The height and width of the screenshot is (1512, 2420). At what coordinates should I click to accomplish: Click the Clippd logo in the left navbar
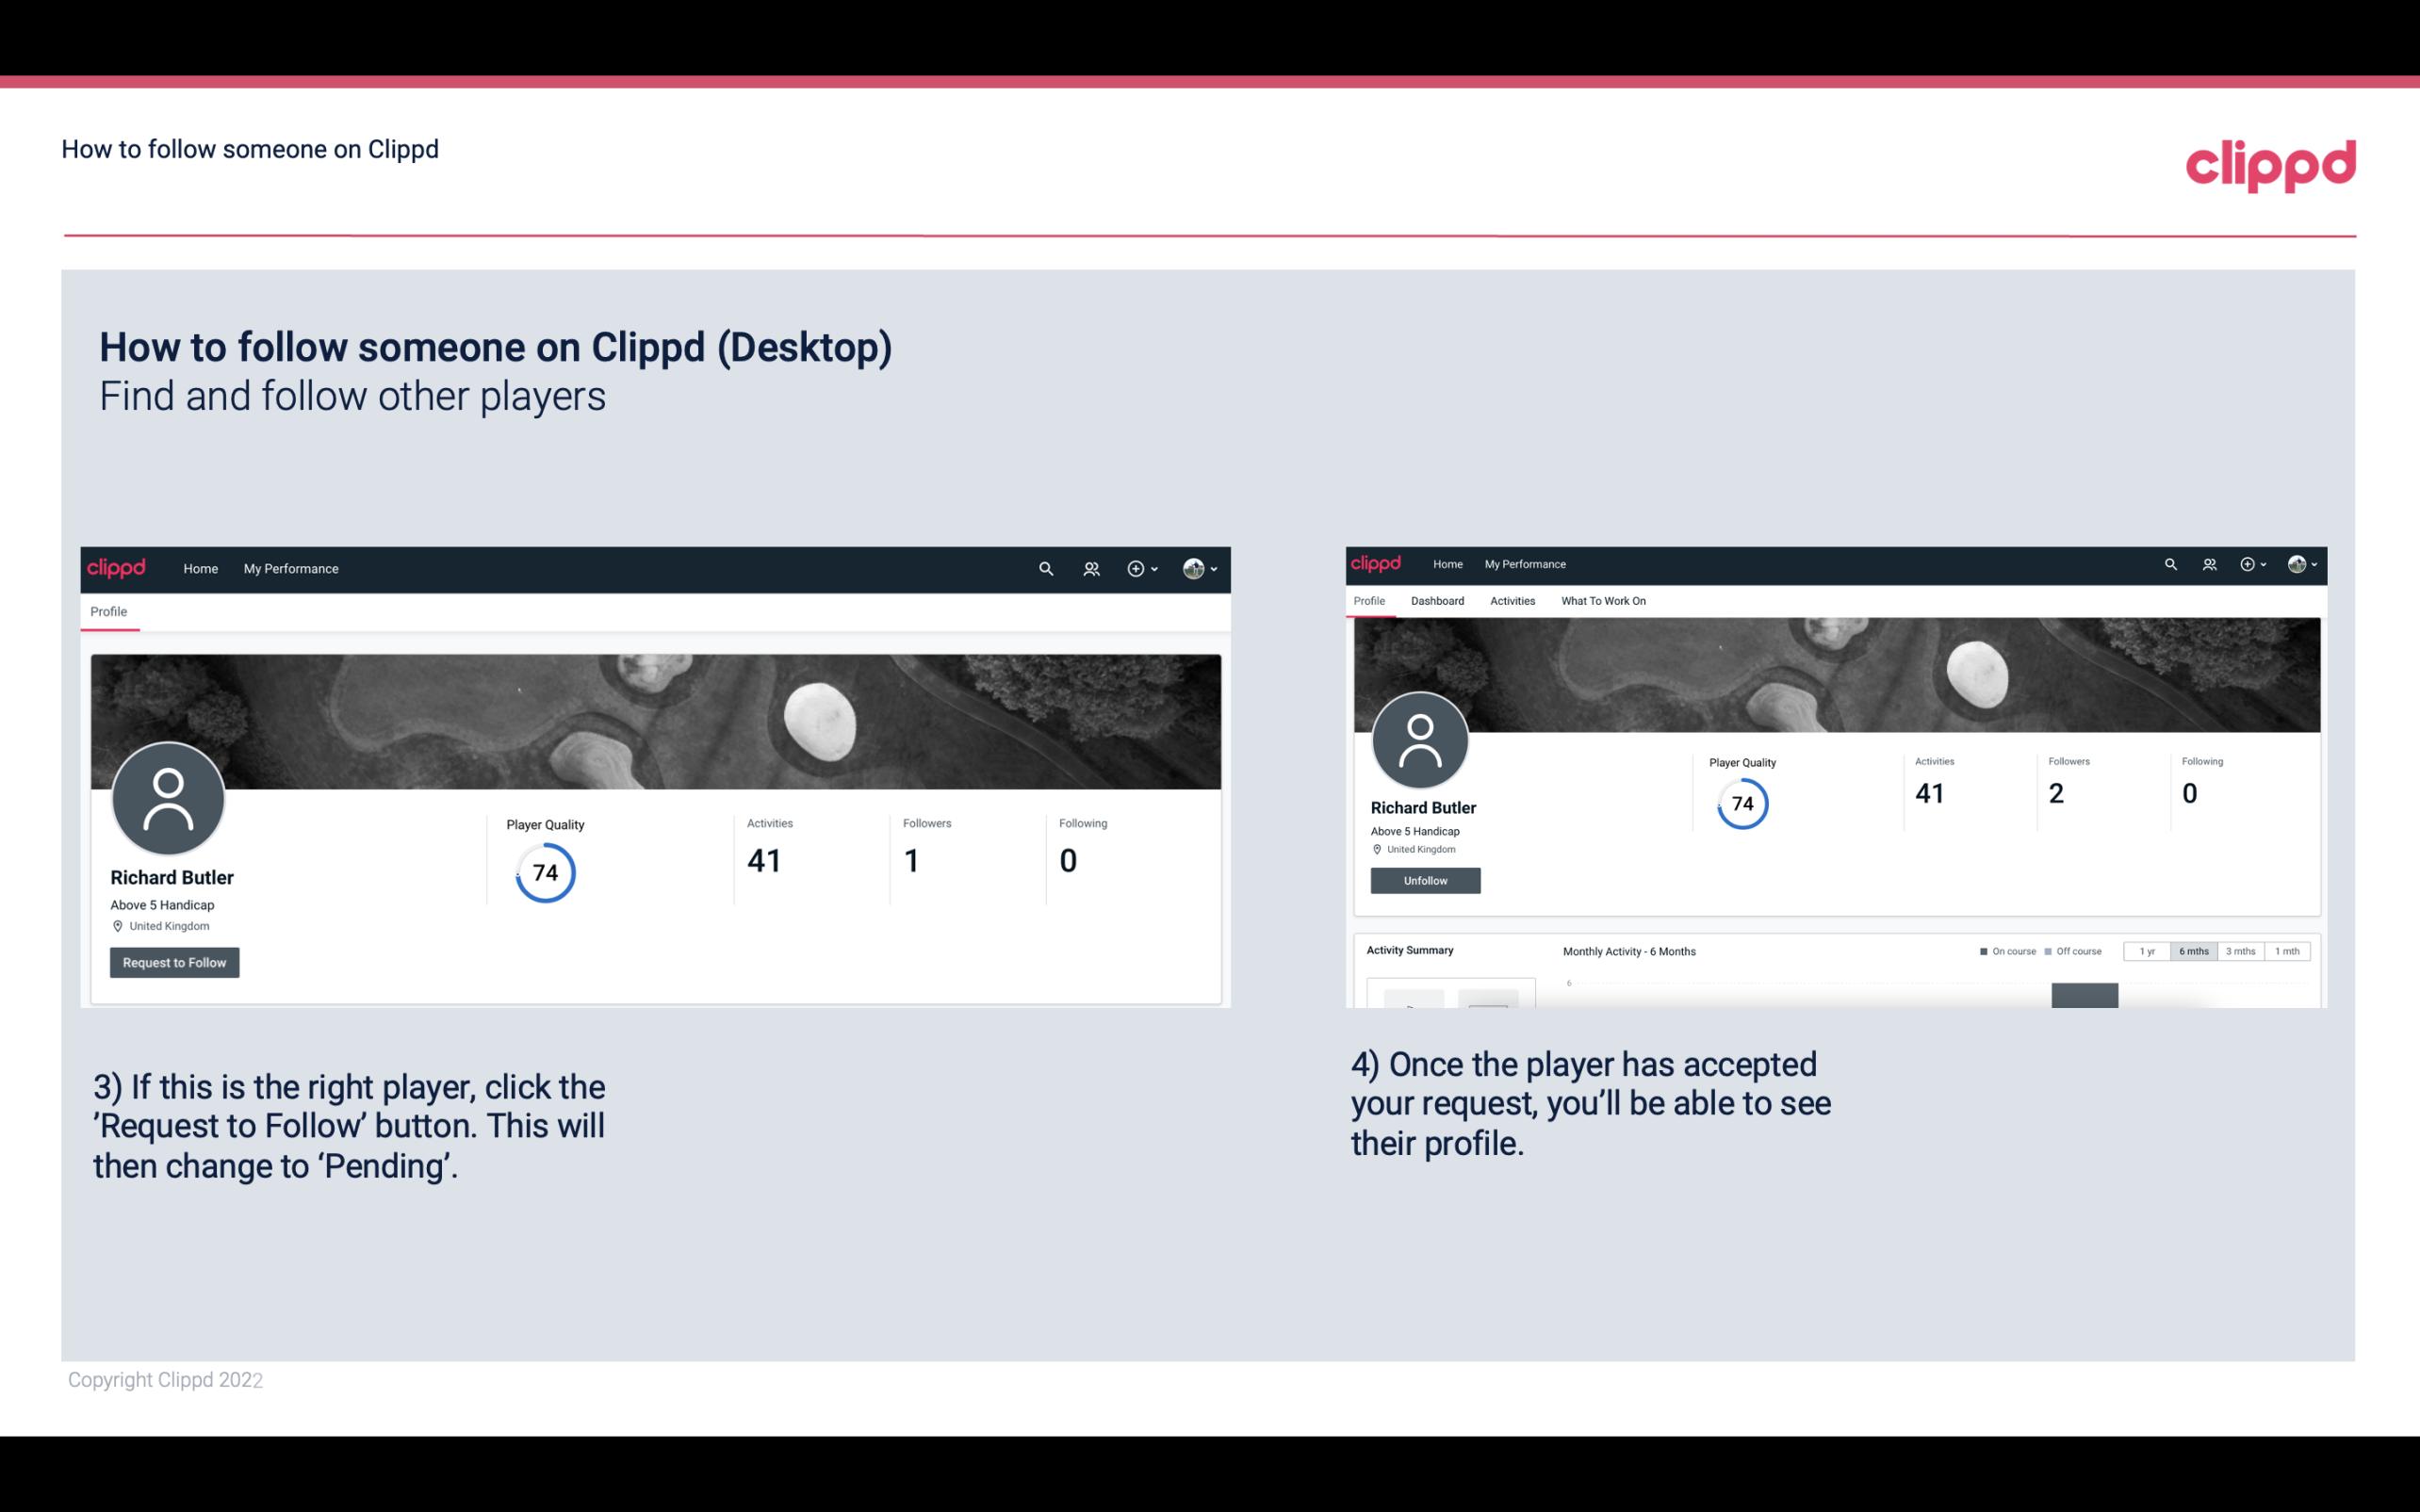(x=117, y=568)
